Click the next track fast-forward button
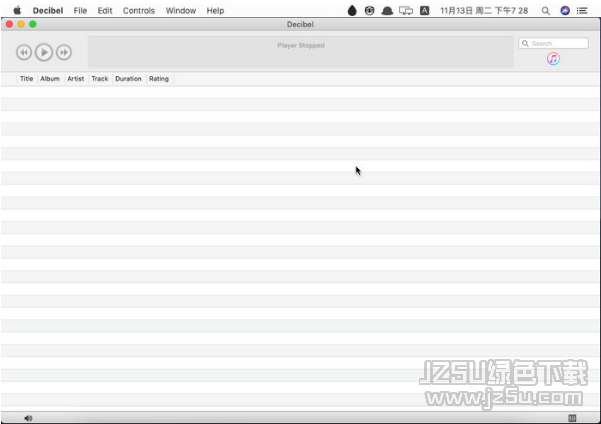The image size is (601, 424). point(63,52)
